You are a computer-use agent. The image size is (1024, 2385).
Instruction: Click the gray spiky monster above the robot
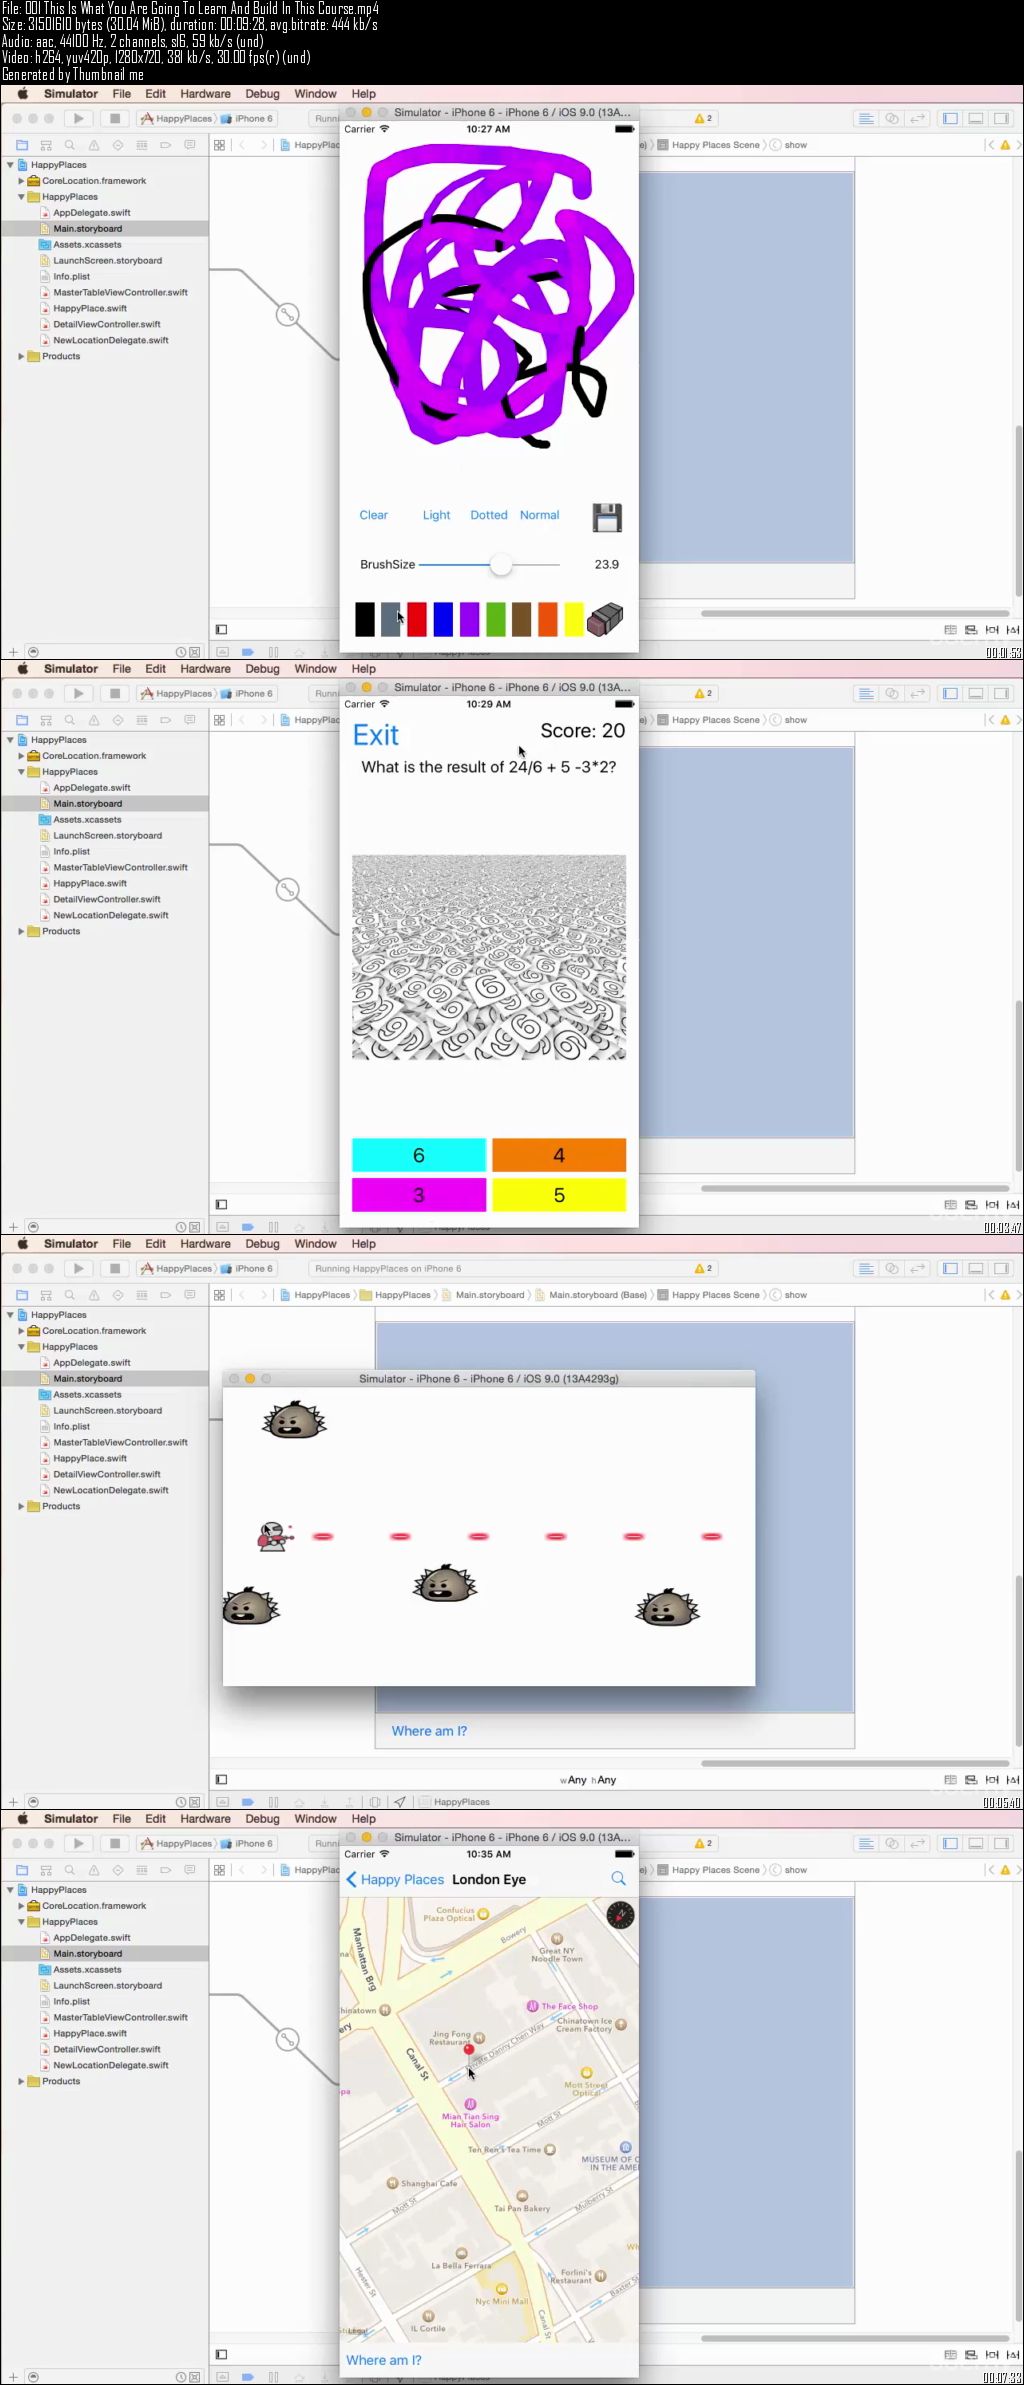click(294, 1420)
